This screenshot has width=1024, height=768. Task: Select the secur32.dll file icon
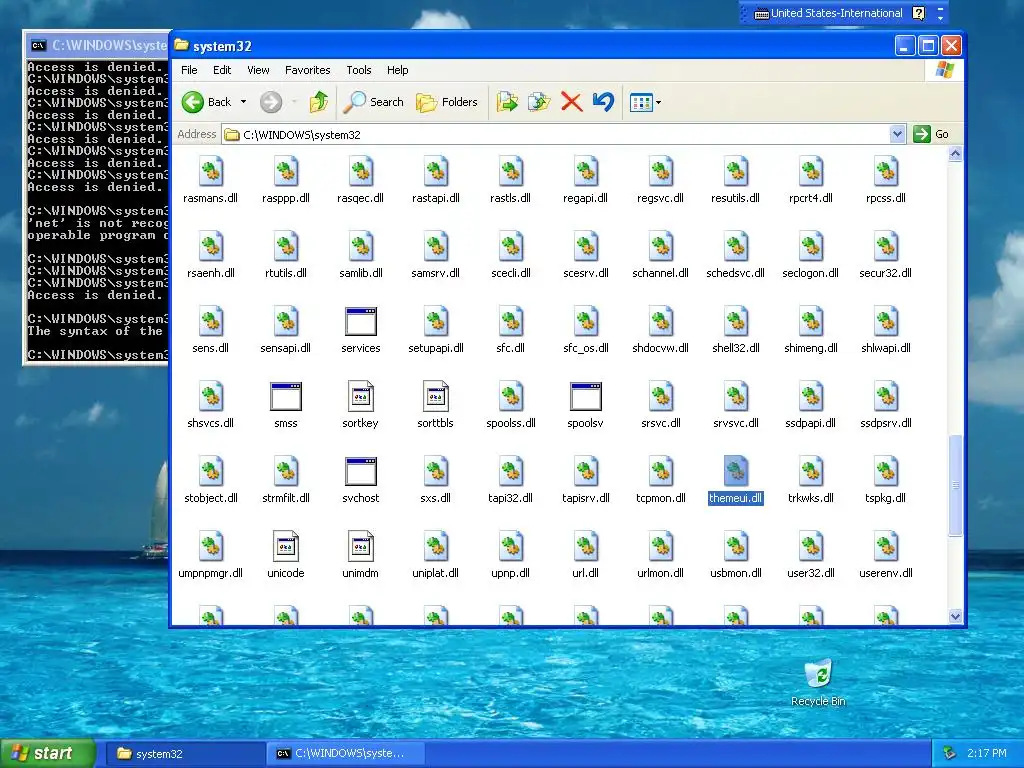(886, 246)
